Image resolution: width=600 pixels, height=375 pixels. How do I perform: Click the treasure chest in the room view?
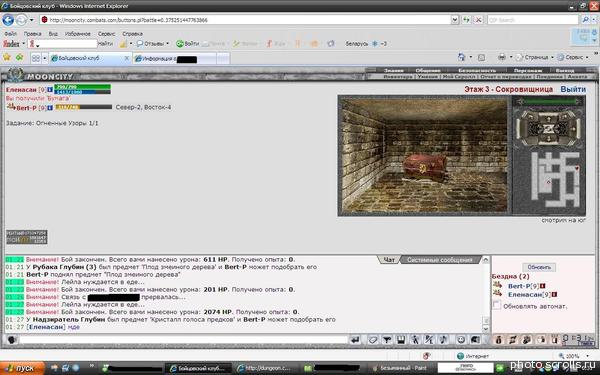coord(424,167)
